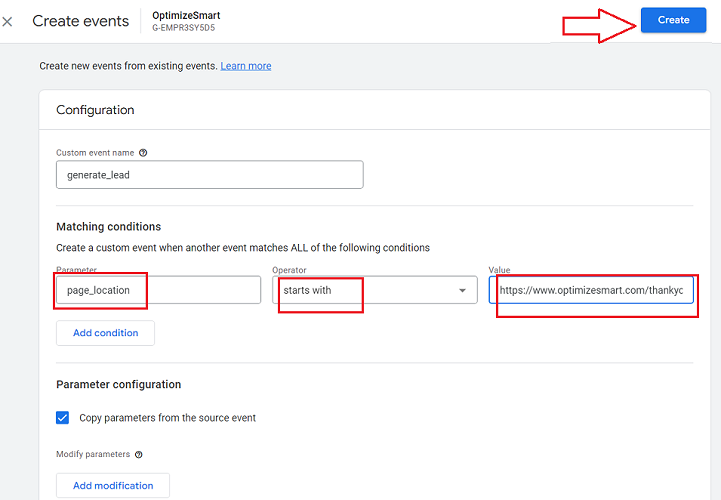Click the Value field with thankyou URL
The width and height of the screenshot is (721, 500).
(x=591, y=290)
